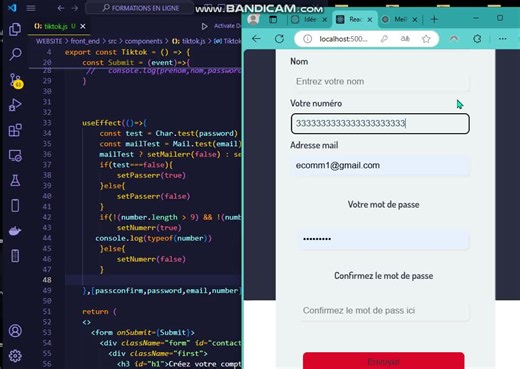Click the browser back arrow

pyautogui.click(x=256, y=39)
